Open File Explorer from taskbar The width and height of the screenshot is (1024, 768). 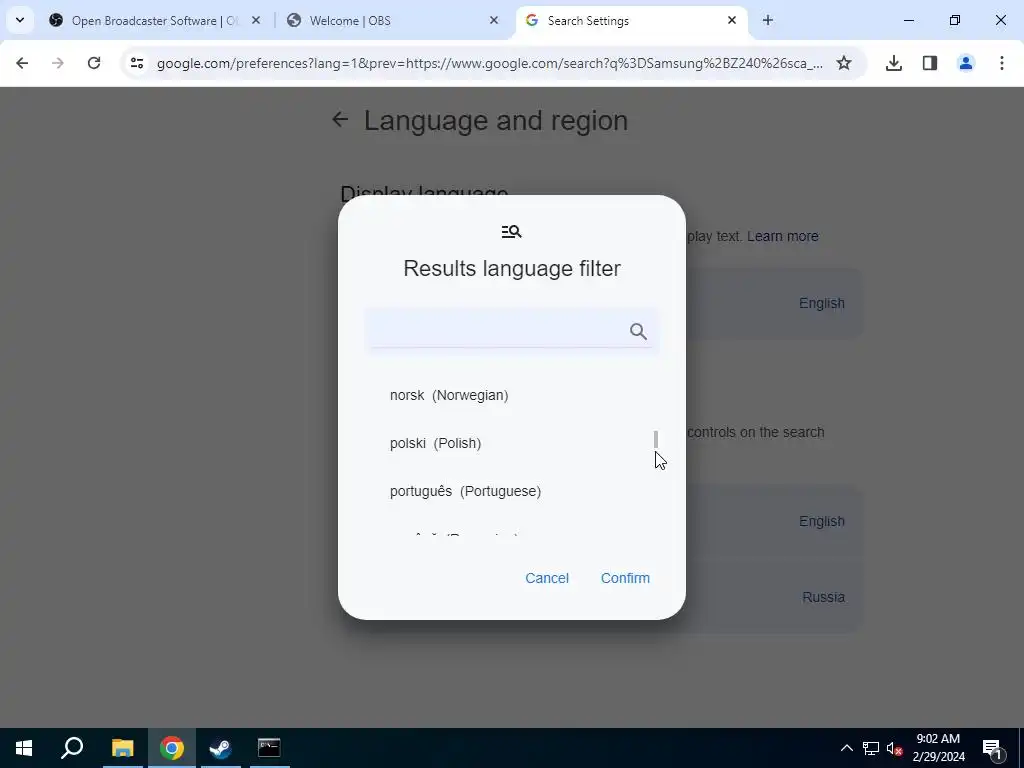click(x=122, y=748)
